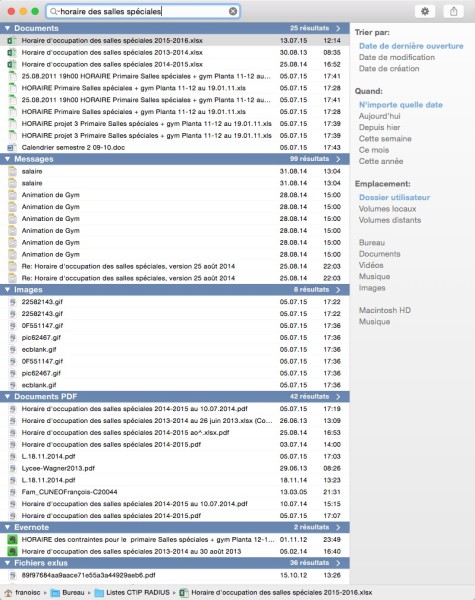The width and height of the screenshot is (475, 600).
Task: Choose Macintosh HD location
Action: coord(384,310)
